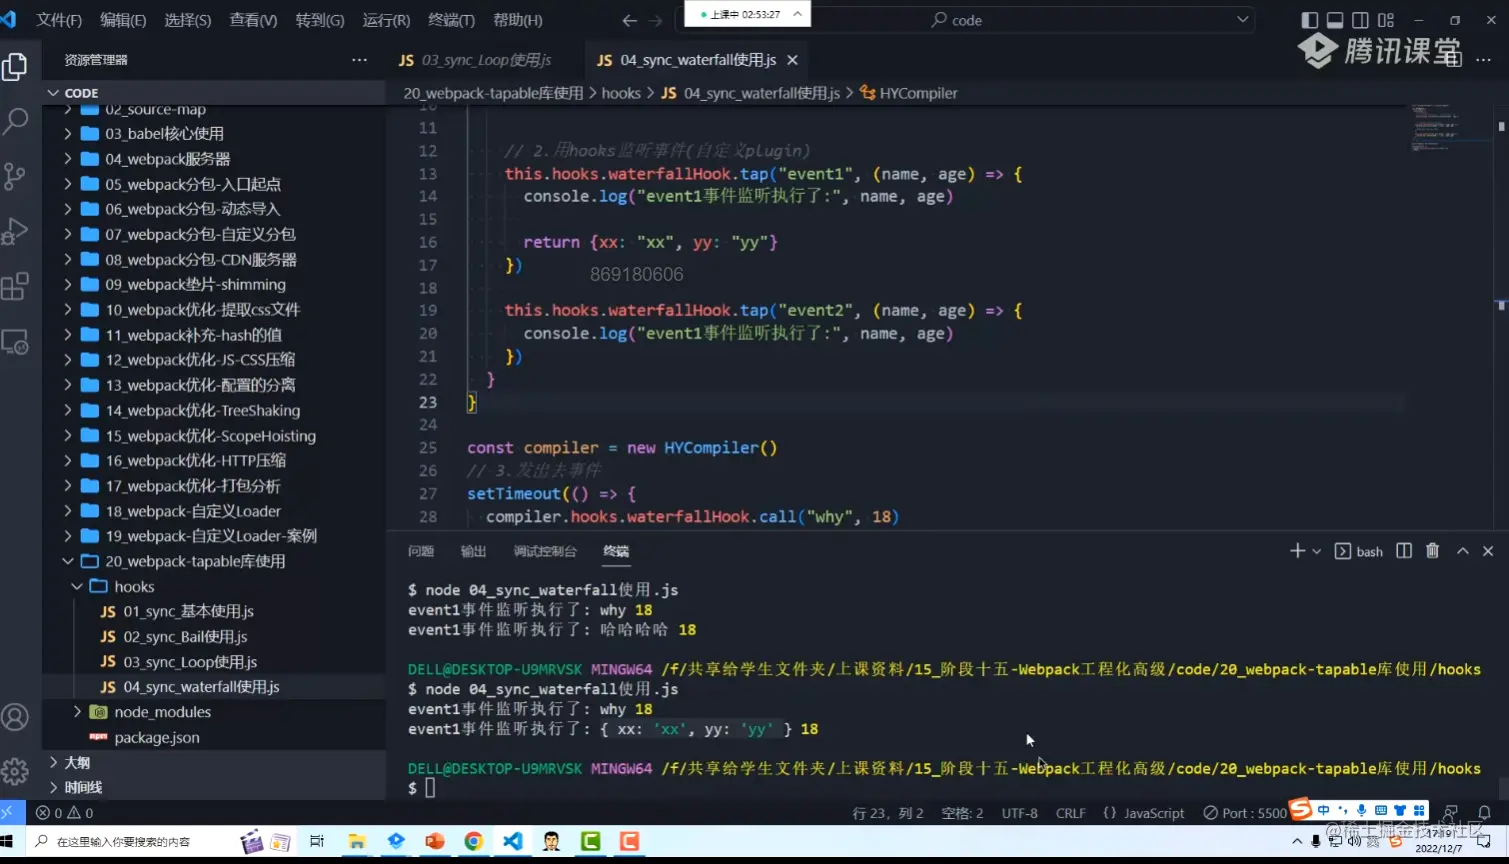Open the Explorer view in activity bar
The image size is (1509, 864).
(x=15, y=67)
